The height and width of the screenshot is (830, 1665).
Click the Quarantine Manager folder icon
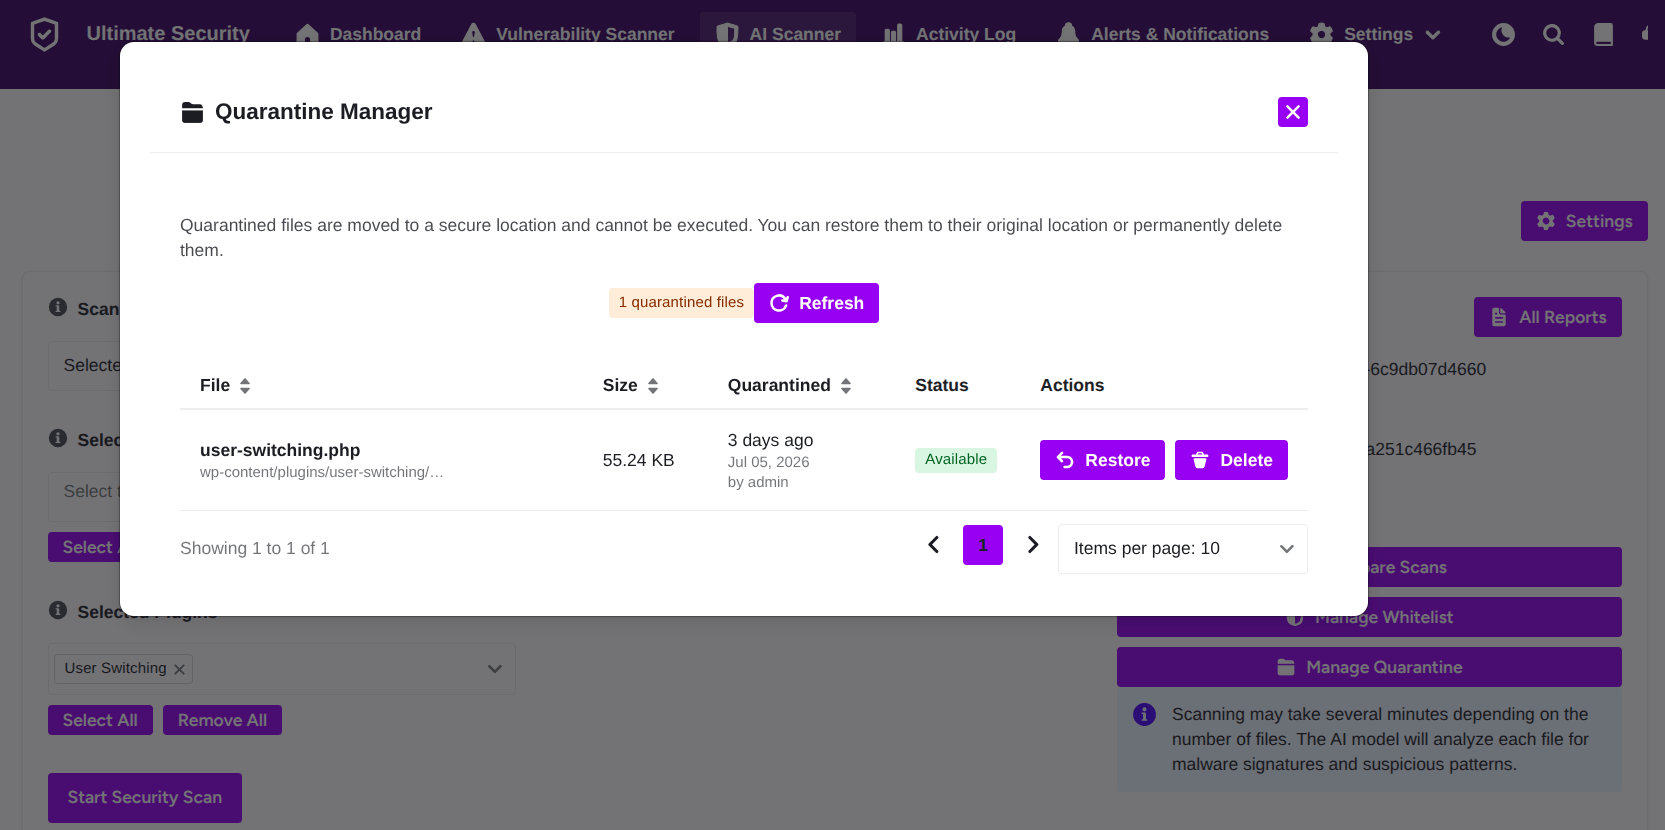[192, 112]
